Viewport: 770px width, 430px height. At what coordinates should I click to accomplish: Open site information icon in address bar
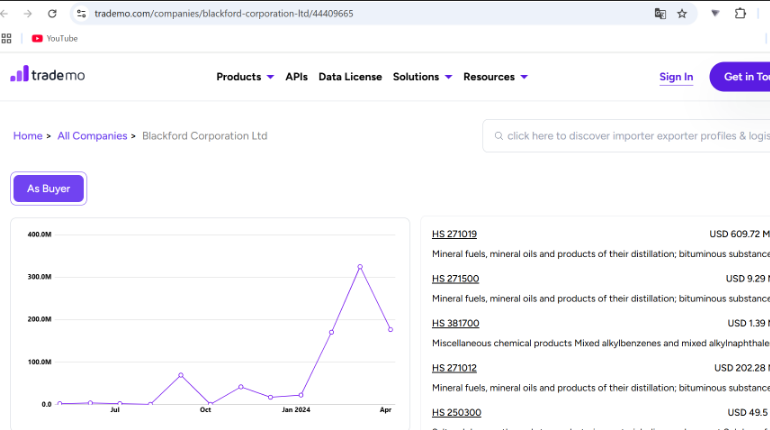(82, 14)
